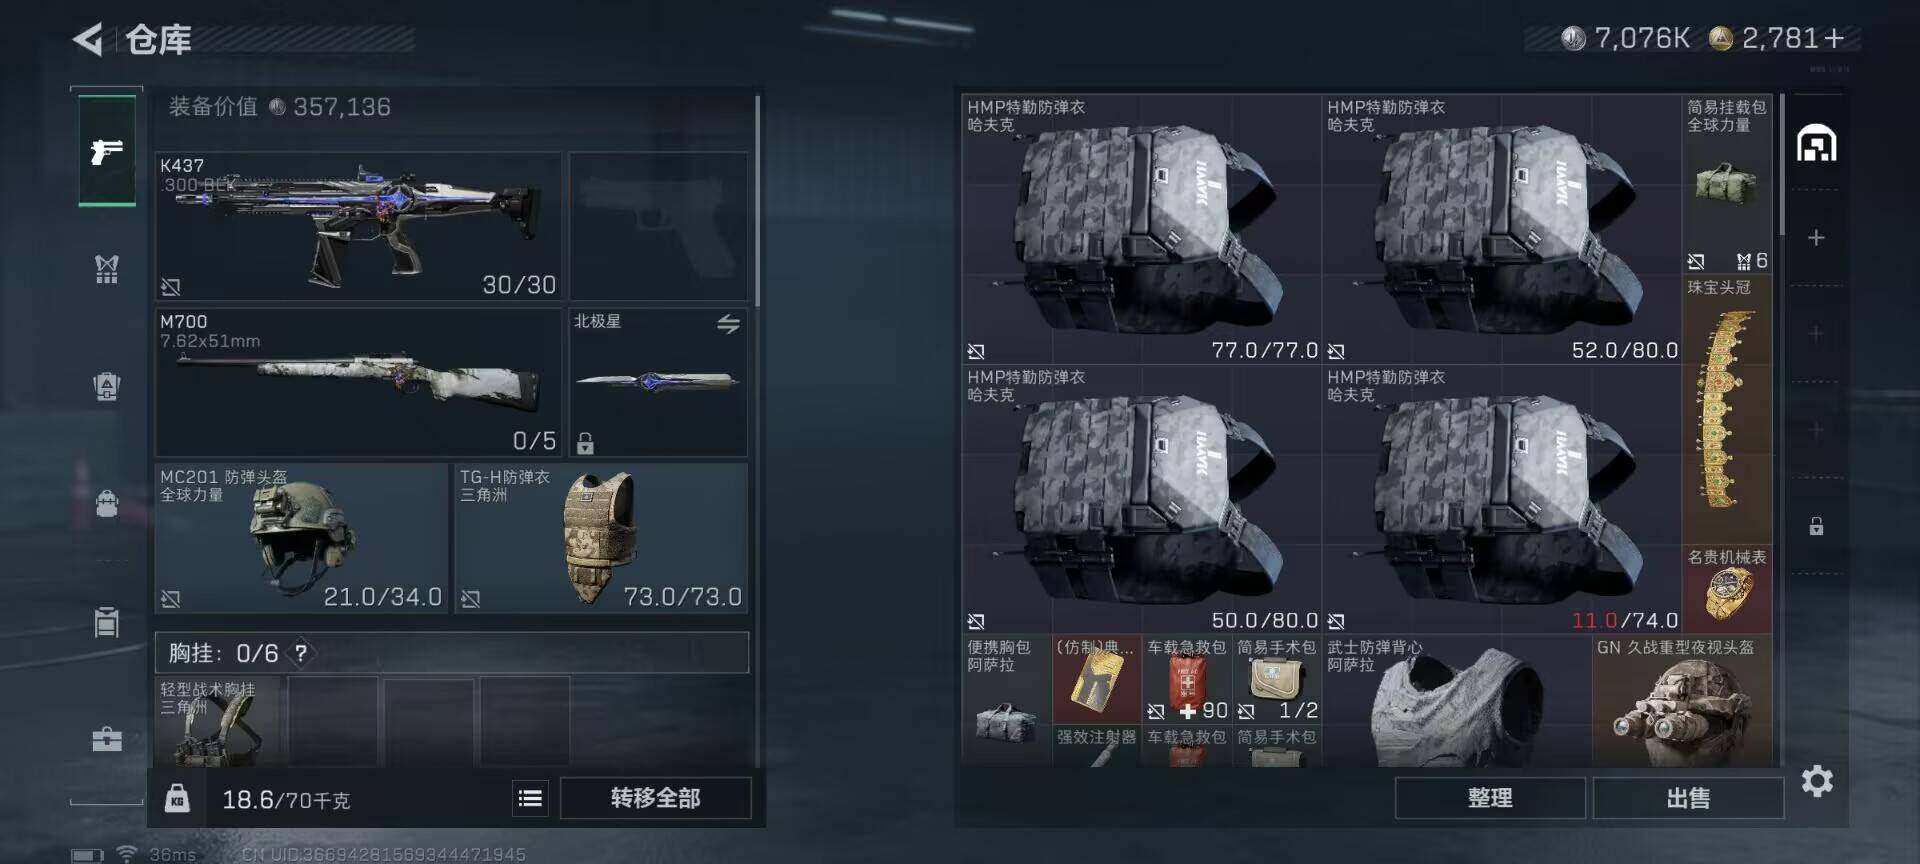
Task: Select the 珠宝头冠 jewel crown item
Action: point(1726,409)
